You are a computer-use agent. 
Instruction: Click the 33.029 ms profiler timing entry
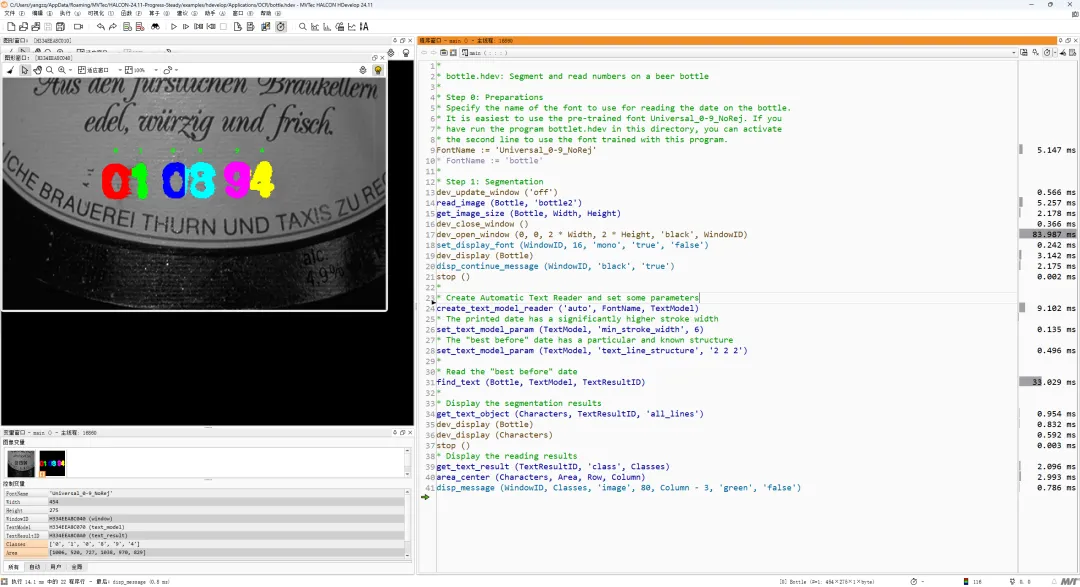1047,382
